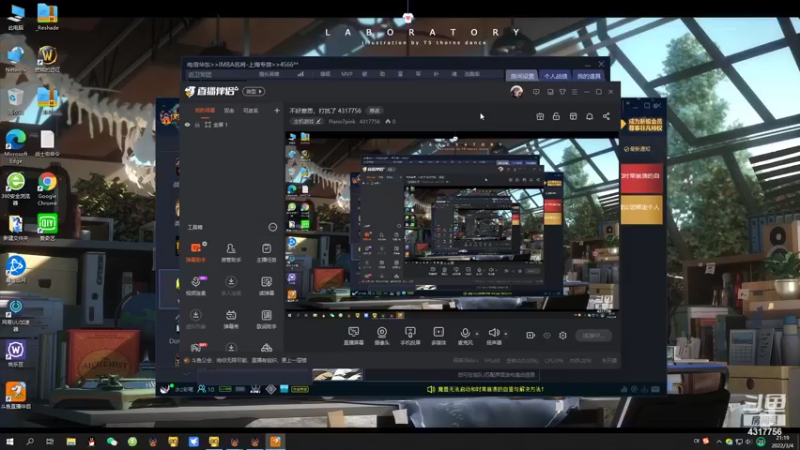Click the taskbar search icon
The height and width of the screenshot is (450, 800).
[x=30, y=442]
